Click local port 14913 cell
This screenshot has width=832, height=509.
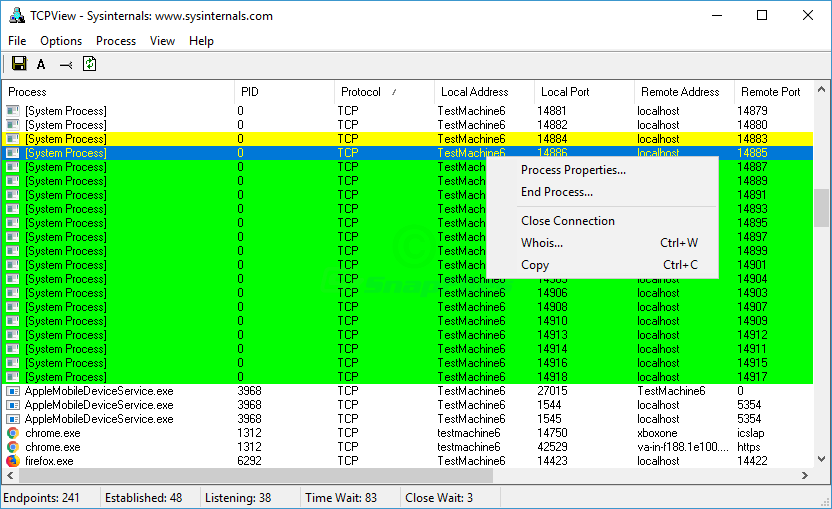click(552, 335)
